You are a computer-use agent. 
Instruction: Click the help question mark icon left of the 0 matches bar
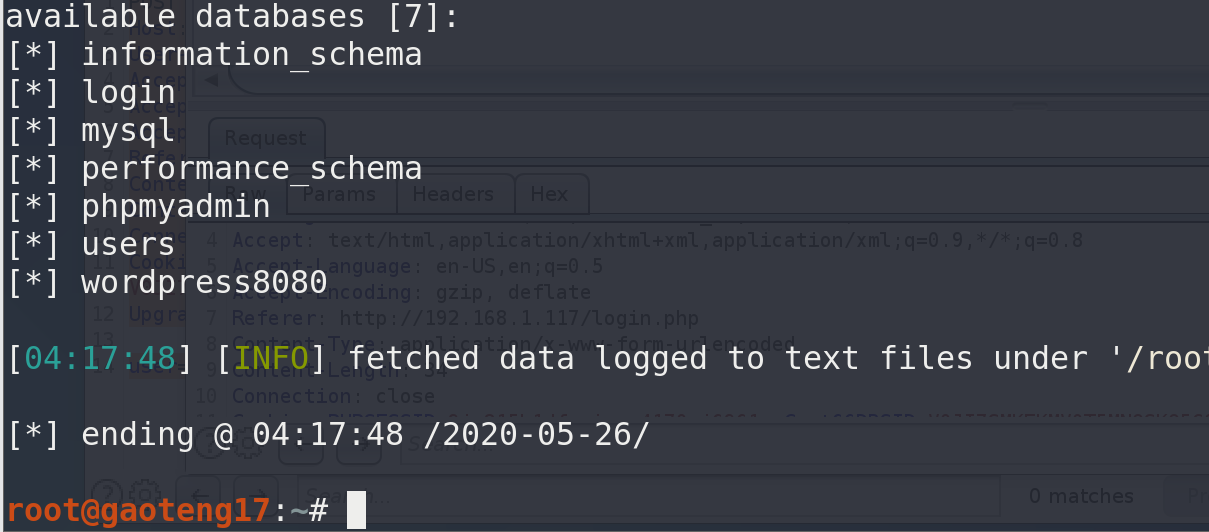point(107,494)
